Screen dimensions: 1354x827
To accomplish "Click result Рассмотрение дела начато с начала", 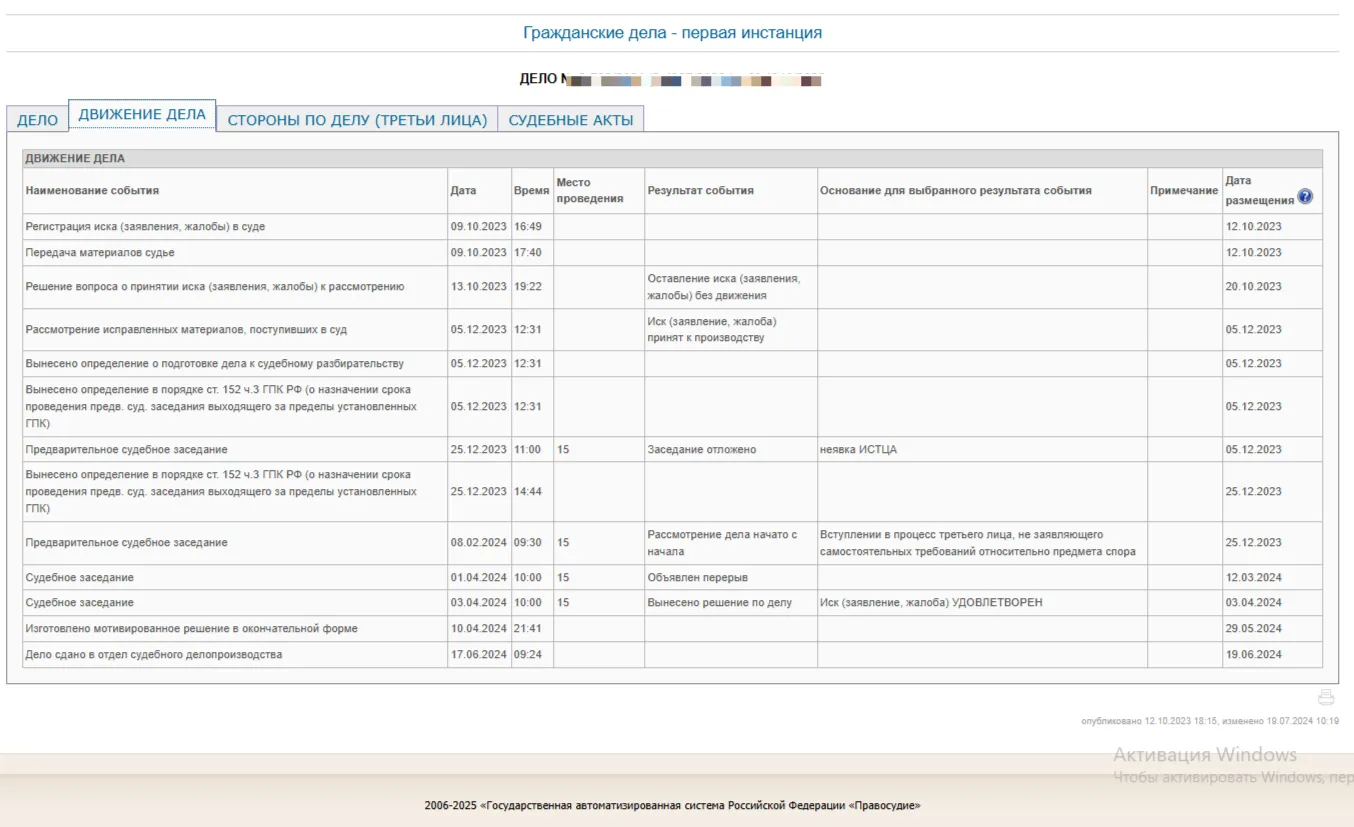I will point(722,543).
